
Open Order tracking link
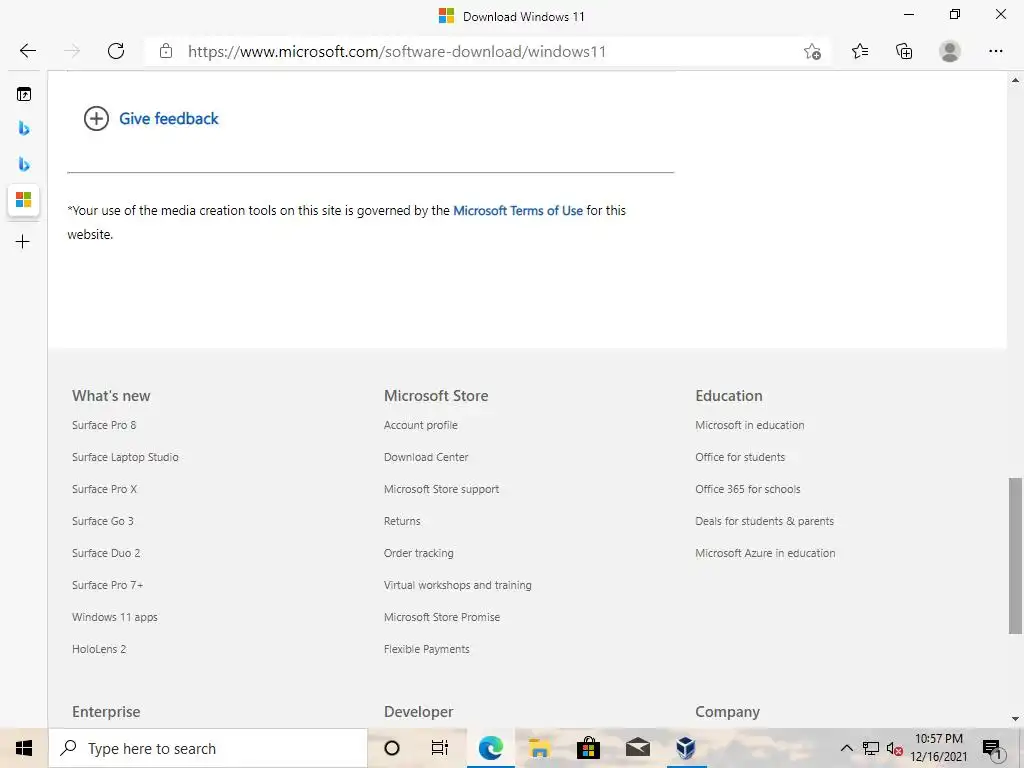coord(419,553)
